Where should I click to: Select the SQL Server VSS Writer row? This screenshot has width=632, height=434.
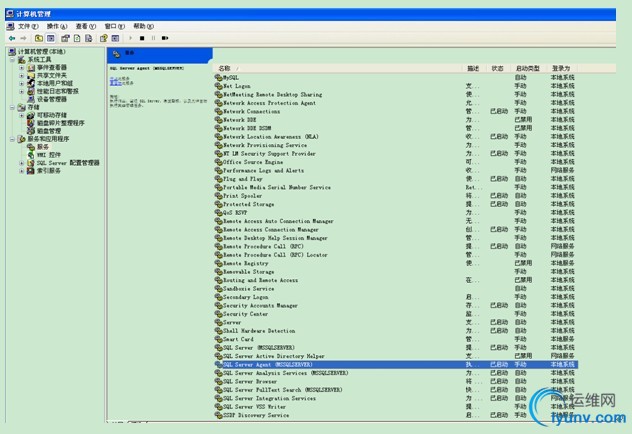[396, 407]
